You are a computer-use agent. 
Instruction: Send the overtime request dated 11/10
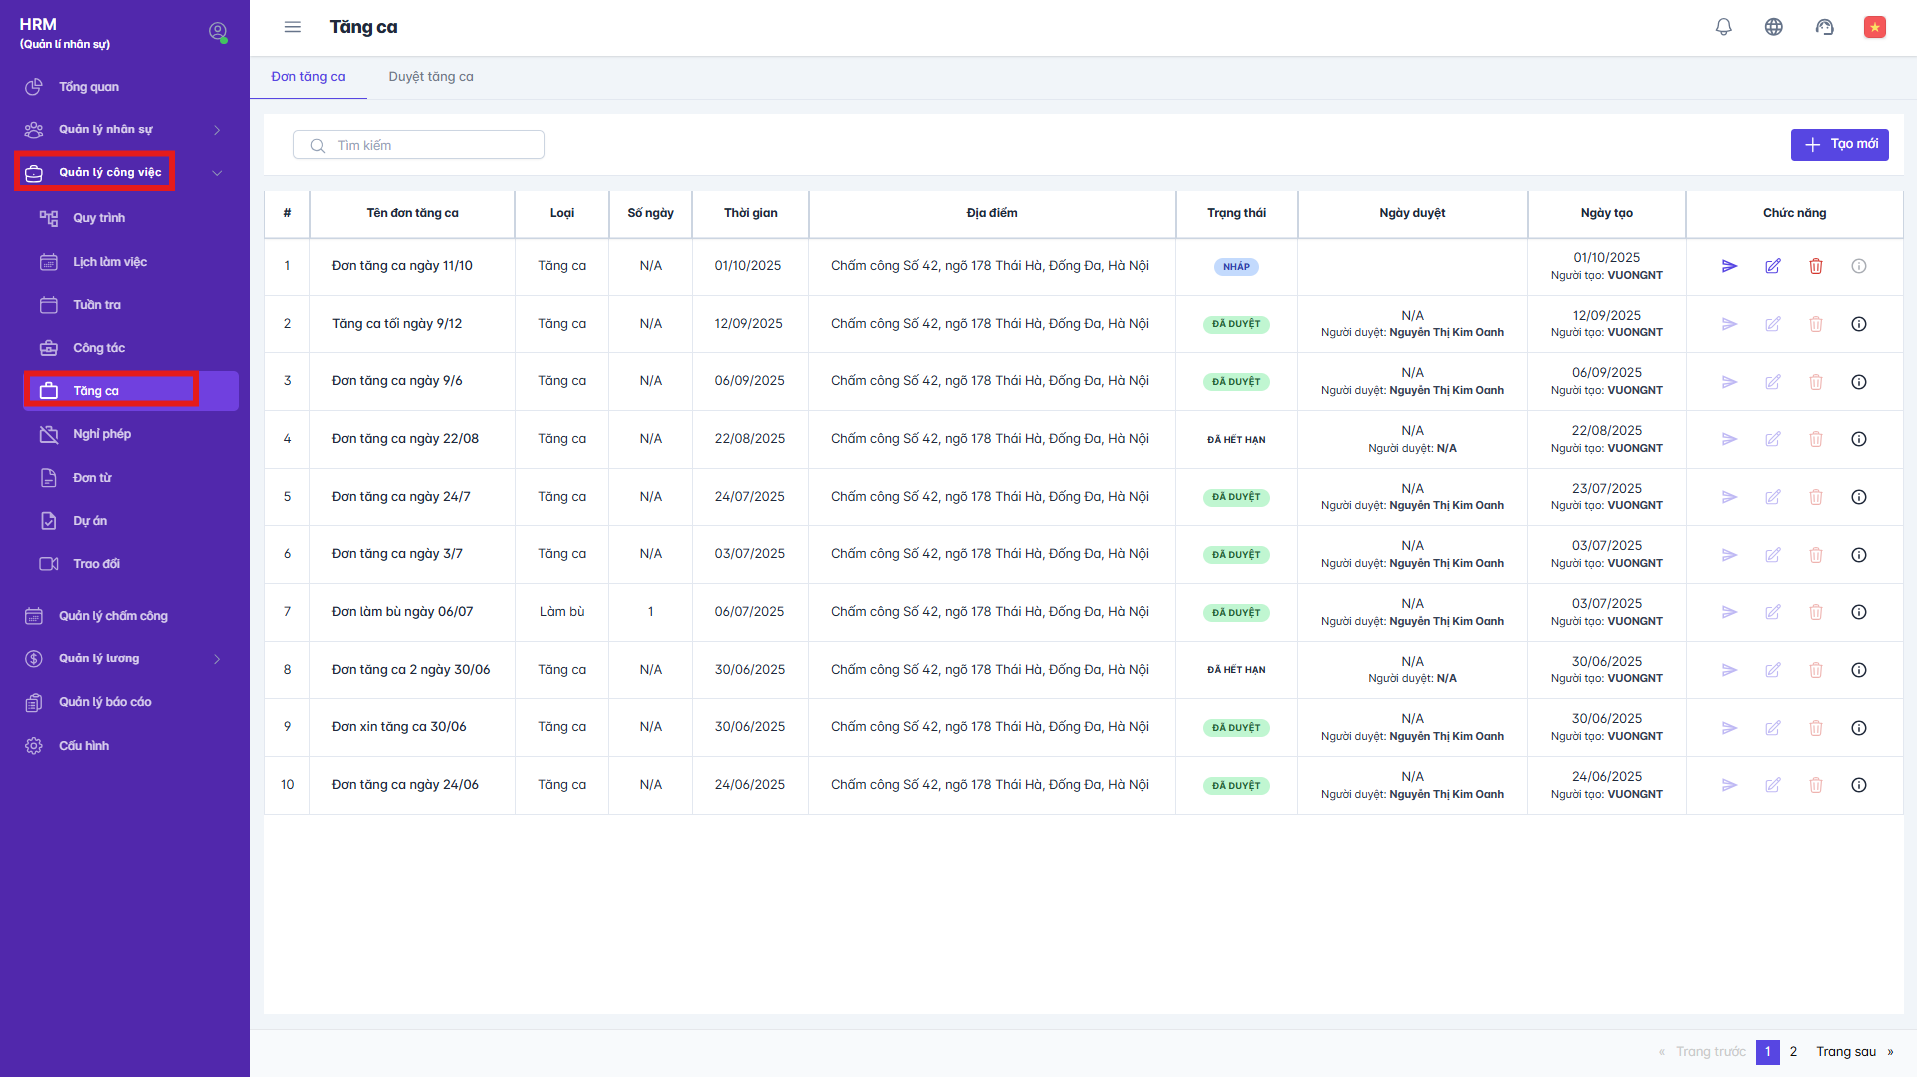point(1729,266)
